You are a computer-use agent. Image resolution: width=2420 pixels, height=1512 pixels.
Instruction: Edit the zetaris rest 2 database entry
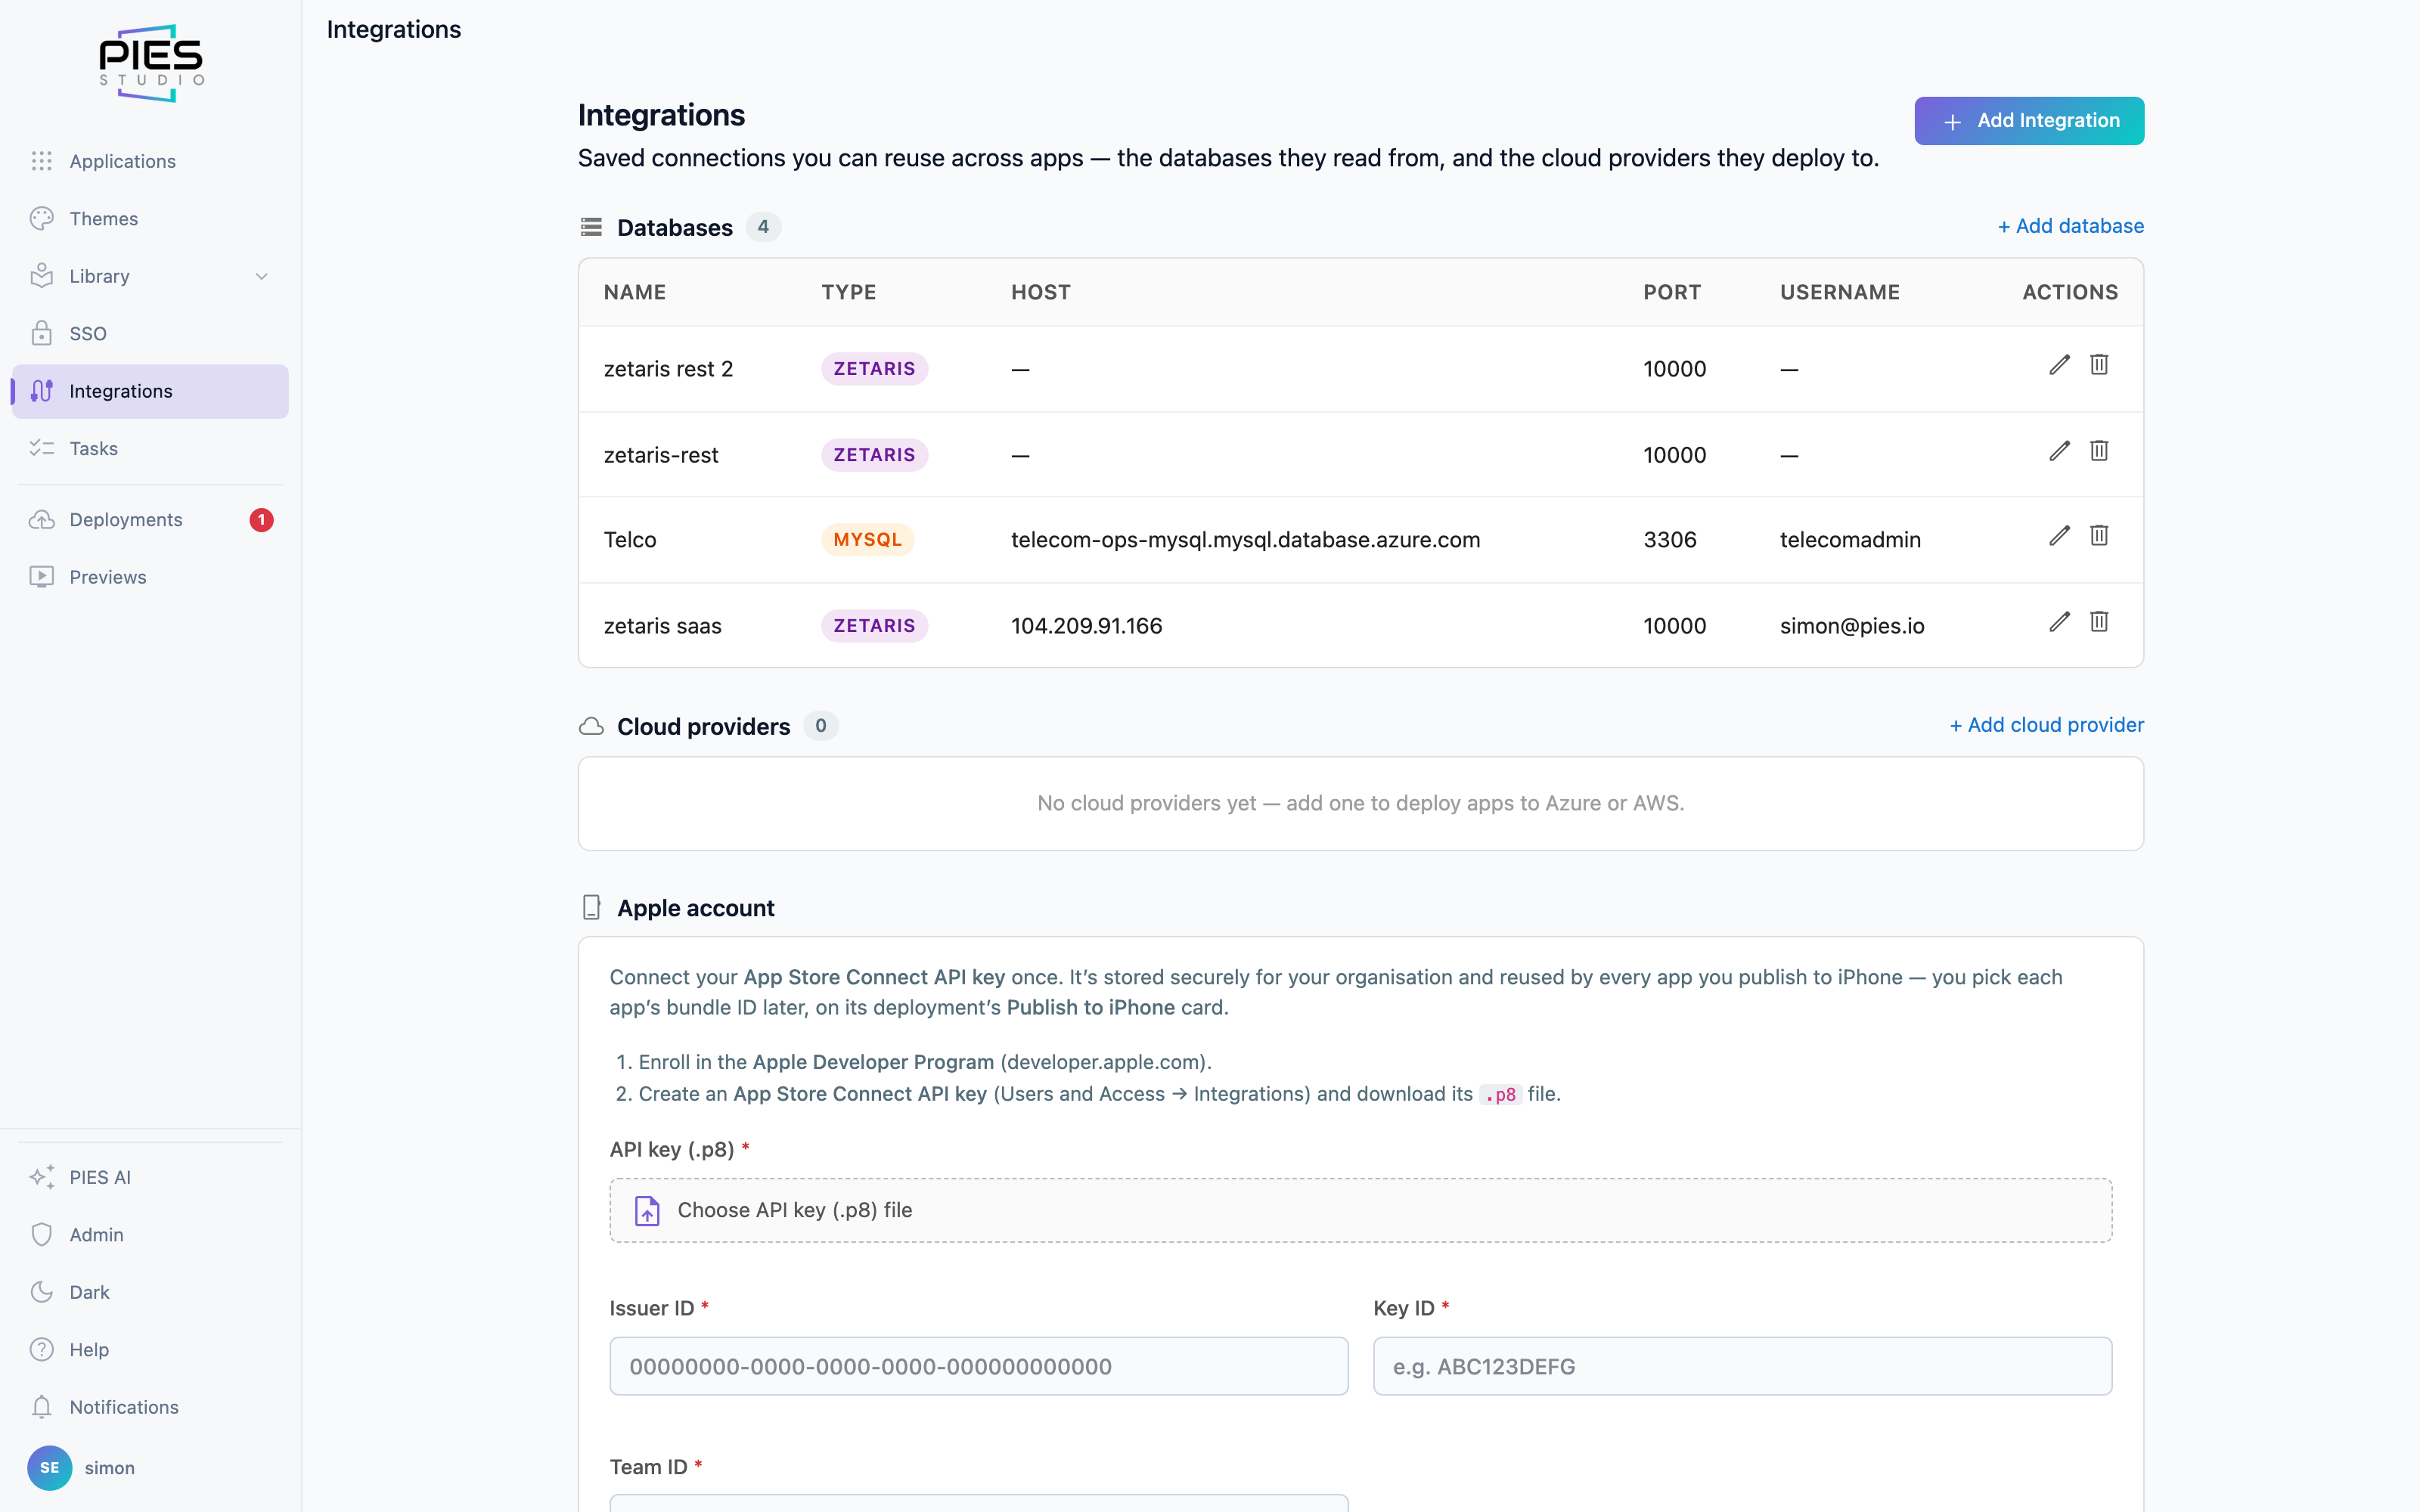click(x=2059, y=365)
